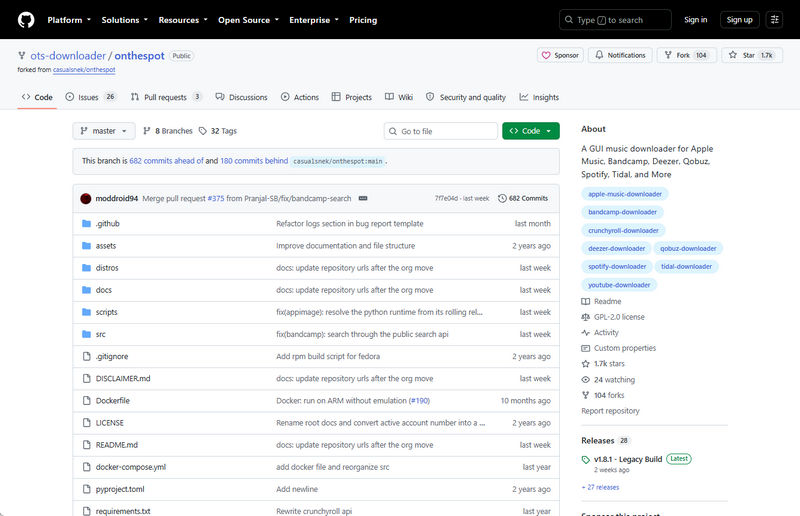Open the Enterprise dropdown
This screenshot has width=800, height=516.
313,20
